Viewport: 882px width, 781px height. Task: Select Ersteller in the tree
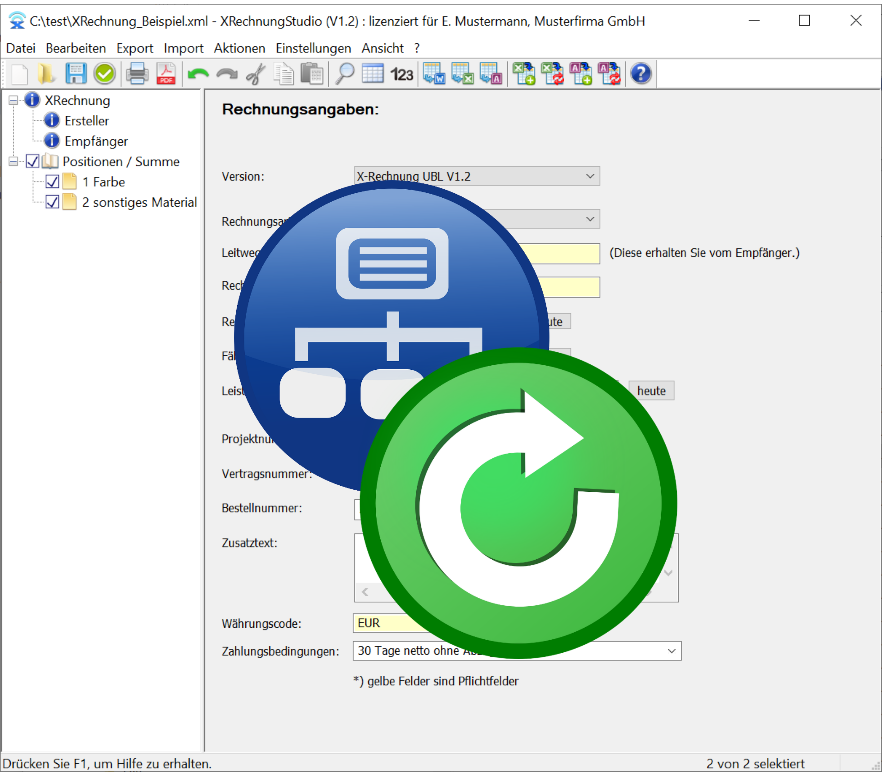[87, 121]
